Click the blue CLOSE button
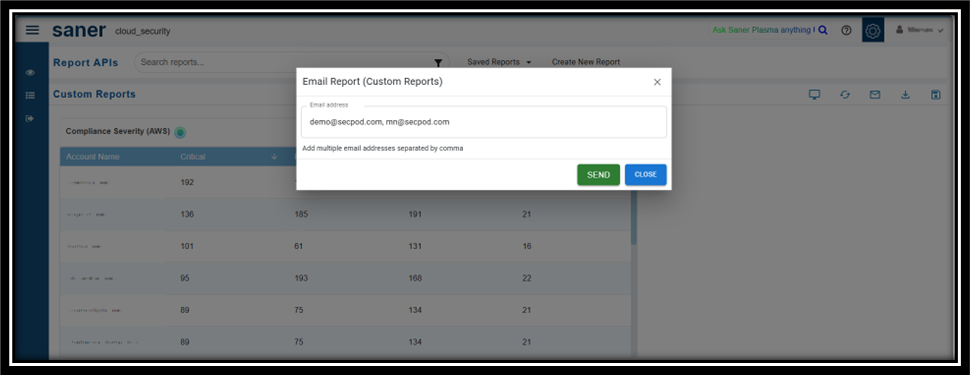The height and width of the screenshot is (375, 970). [645, 175]
